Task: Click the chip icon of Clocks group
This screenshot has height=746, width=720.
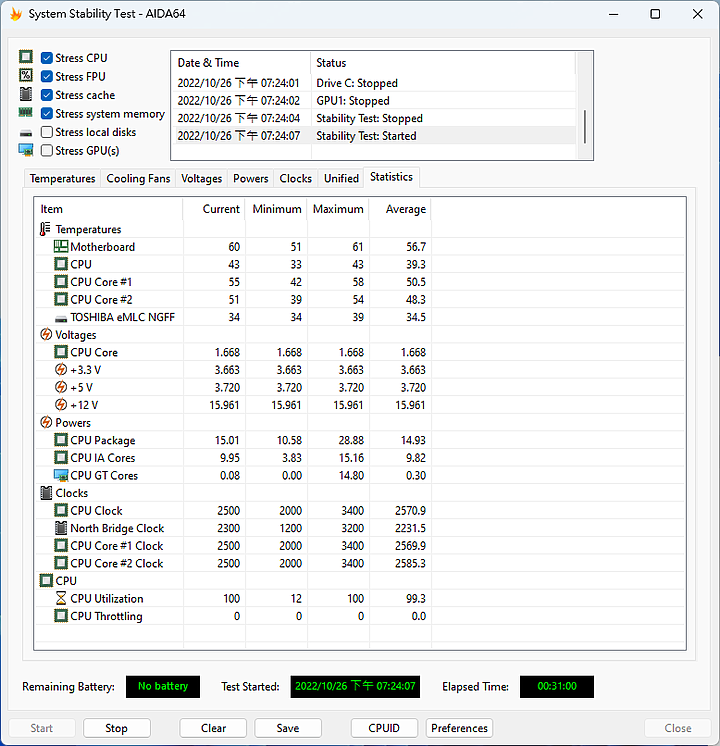Action: coord(46,493)
